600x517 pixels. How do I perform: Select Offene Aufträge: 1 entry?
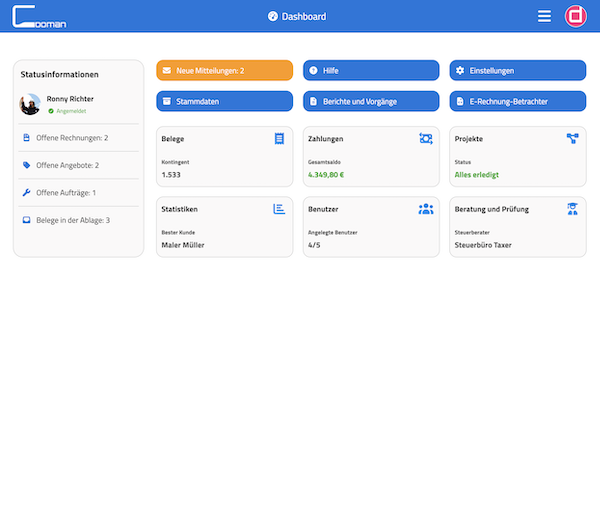78,193
